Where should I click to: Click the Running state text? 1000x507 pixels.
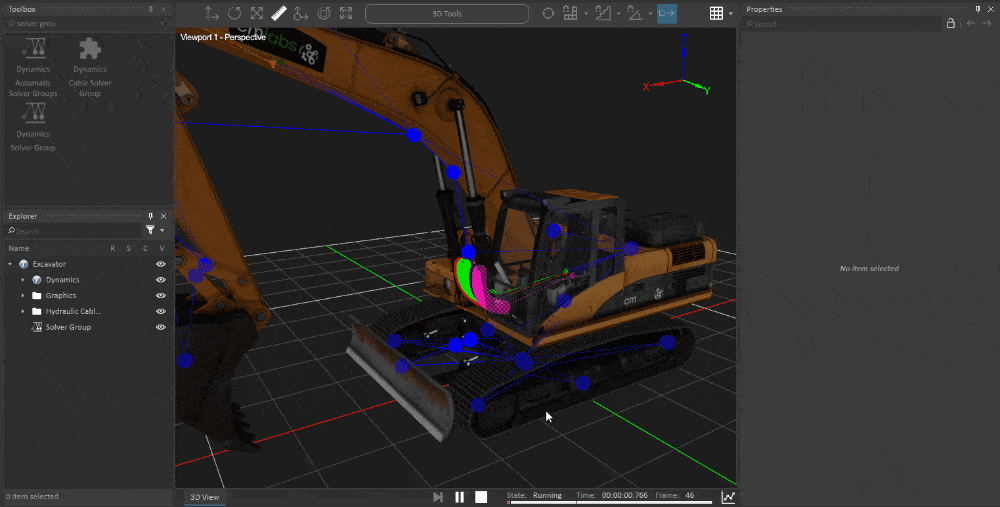547,496
